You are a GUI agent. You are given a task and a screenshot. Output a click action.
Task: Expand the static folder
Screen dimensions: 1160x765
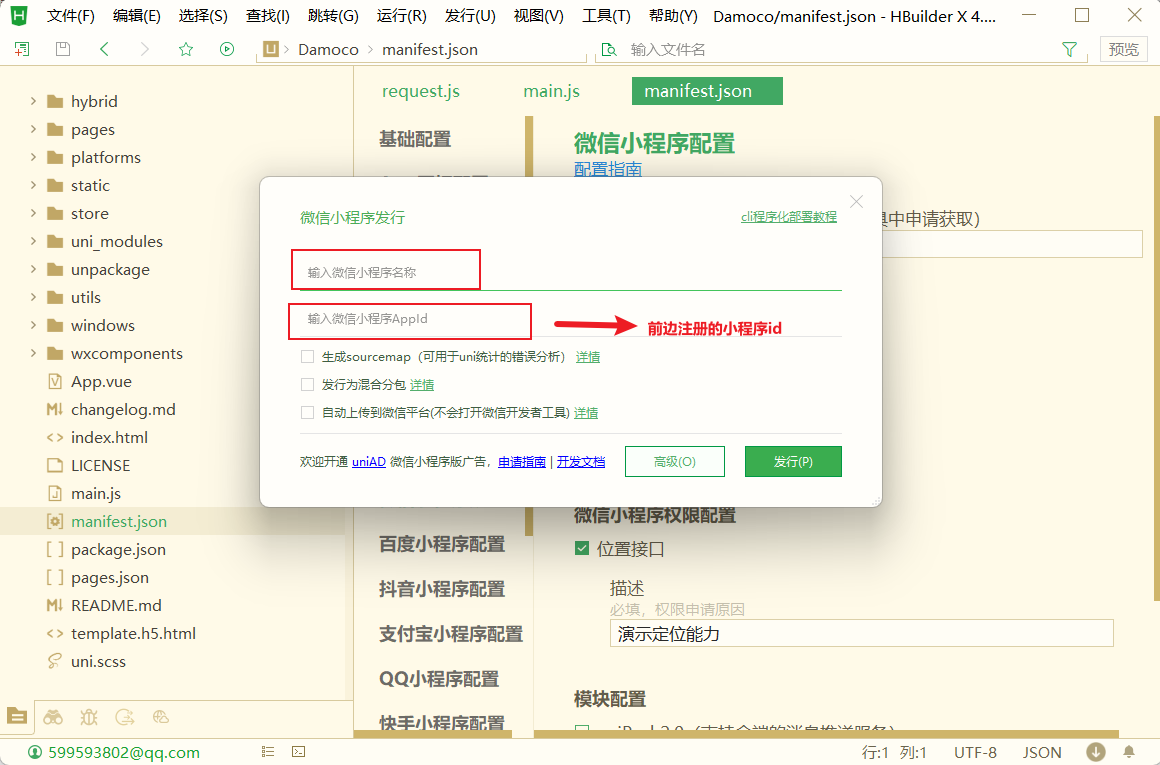pos(33,185)
